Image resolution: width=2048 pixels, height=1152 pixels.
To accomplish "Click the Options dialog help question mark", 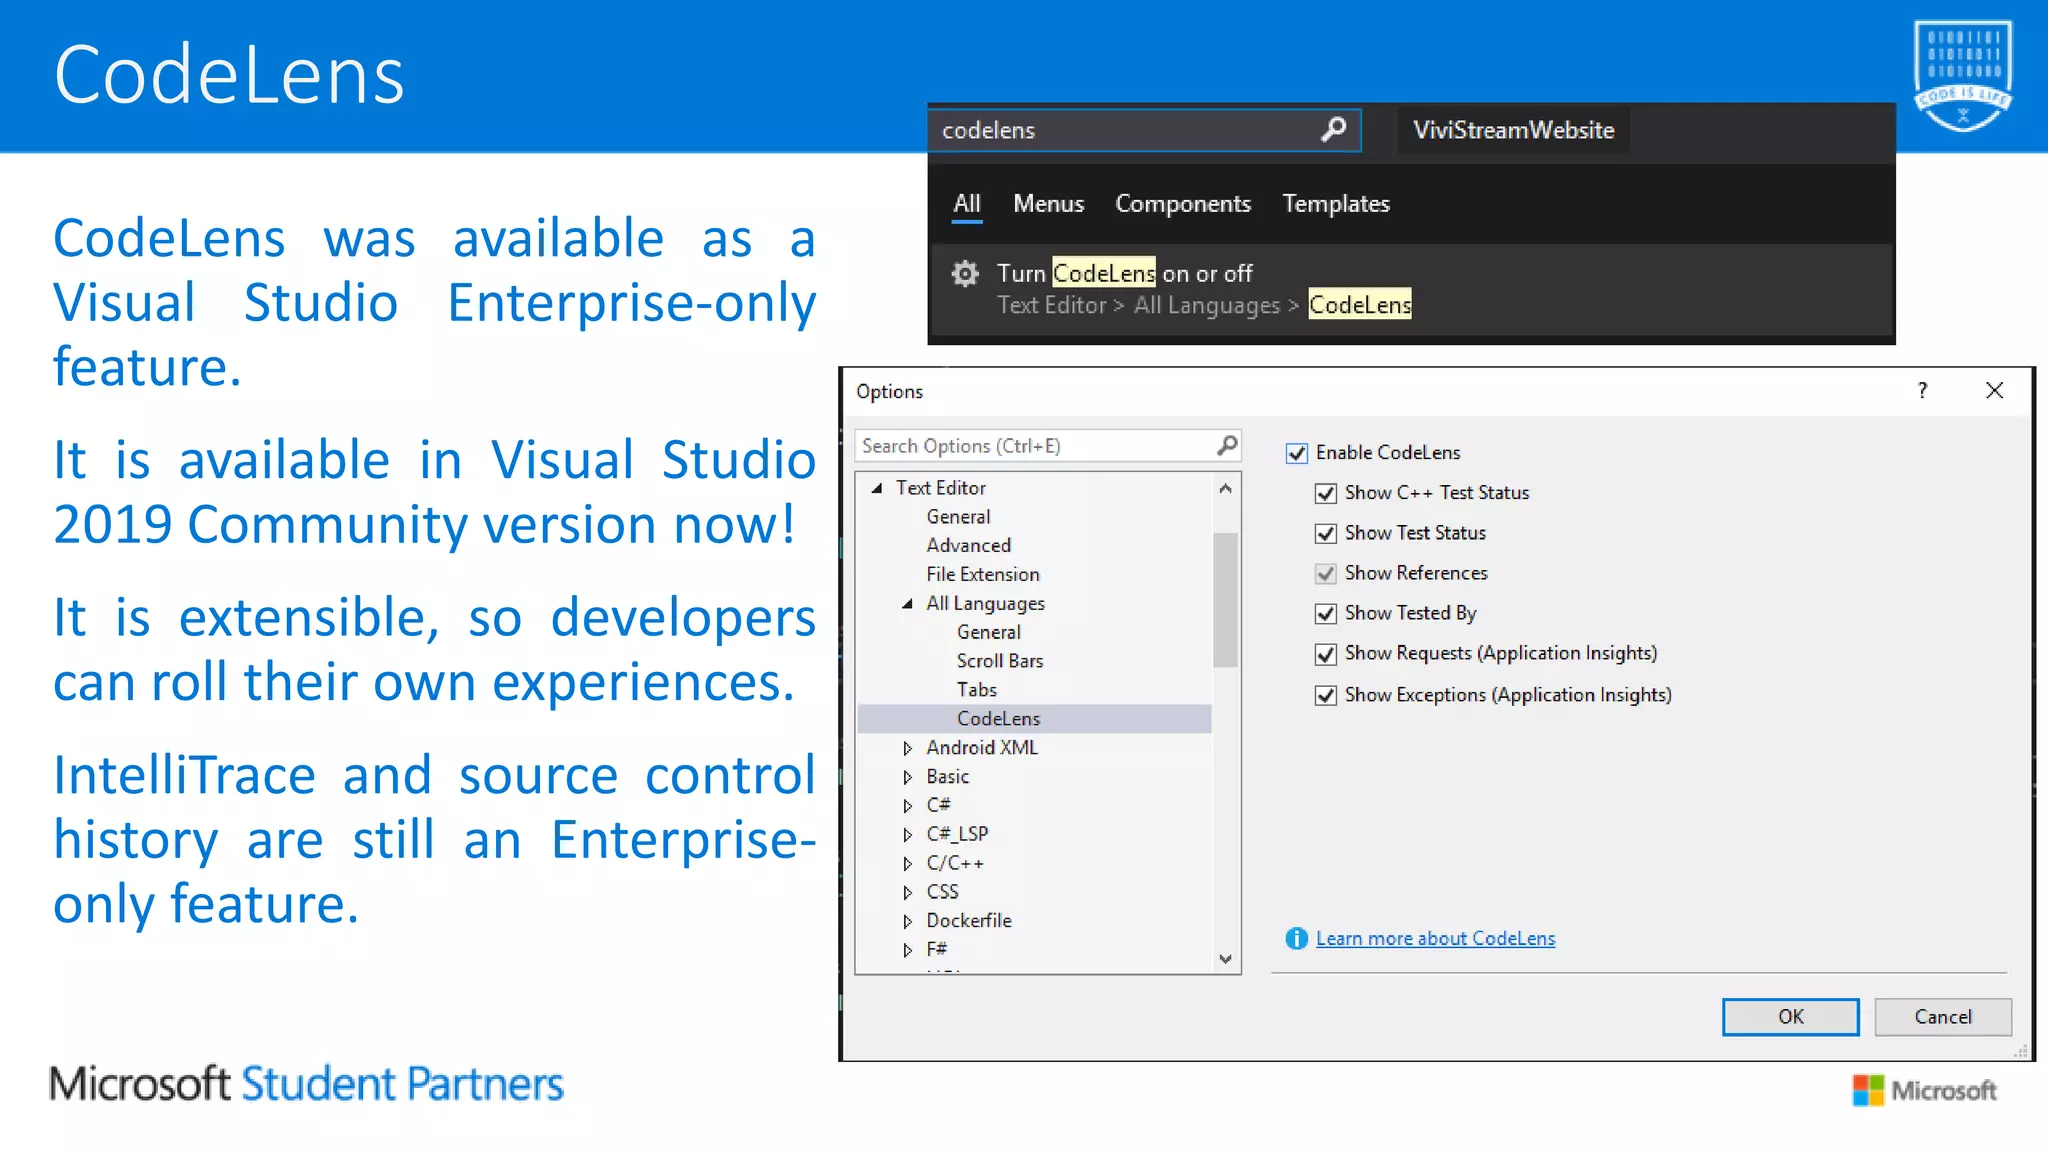I will tap(1922, 391).
